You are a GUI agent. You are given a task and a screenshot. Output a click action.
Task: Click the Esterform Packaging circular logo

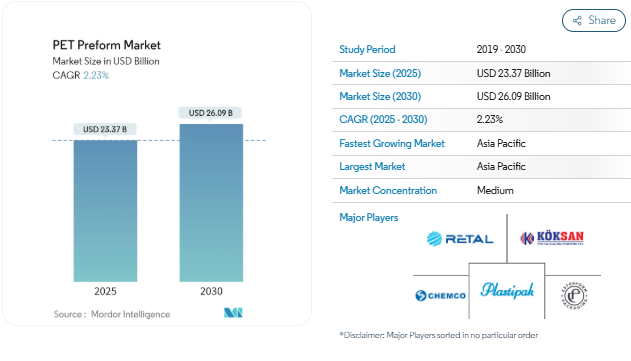pyautogui.click(x=574, y=296)
